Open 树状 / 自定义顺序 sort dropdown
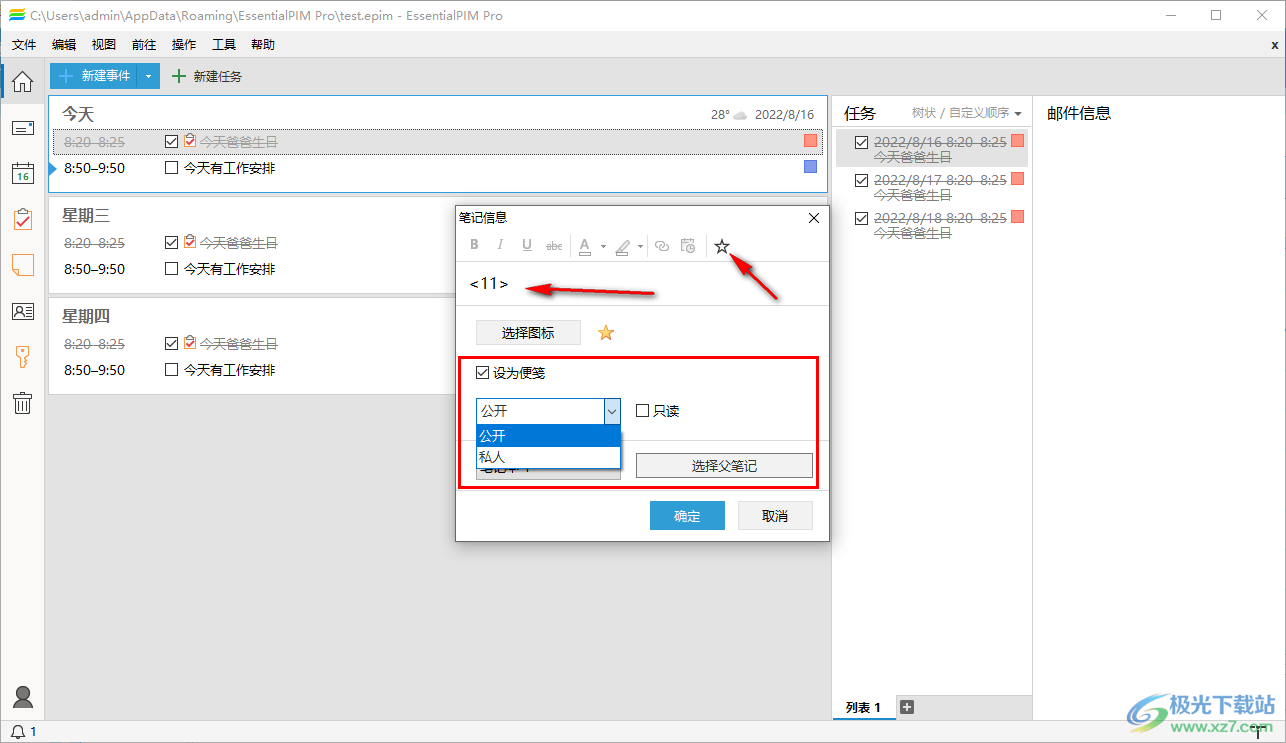1286x743 pixels. 966,113
